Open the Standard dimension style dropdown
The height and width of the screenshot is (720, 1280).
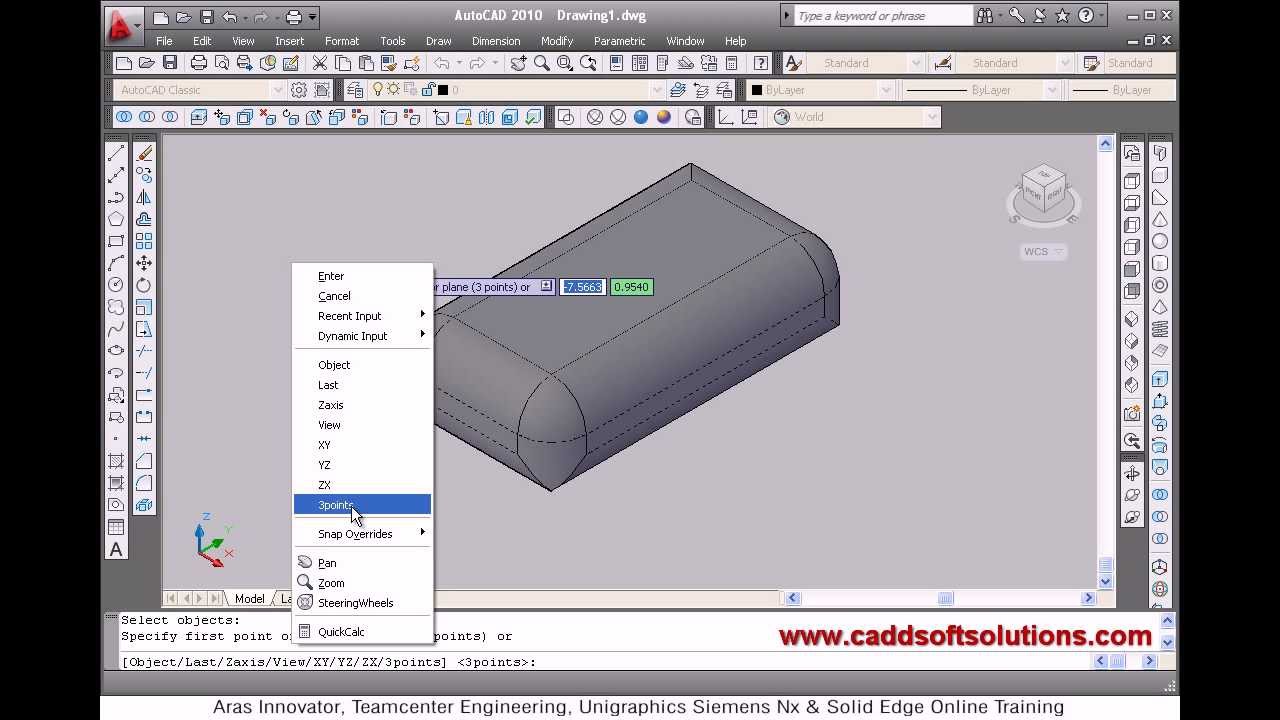click(1064, 63)
